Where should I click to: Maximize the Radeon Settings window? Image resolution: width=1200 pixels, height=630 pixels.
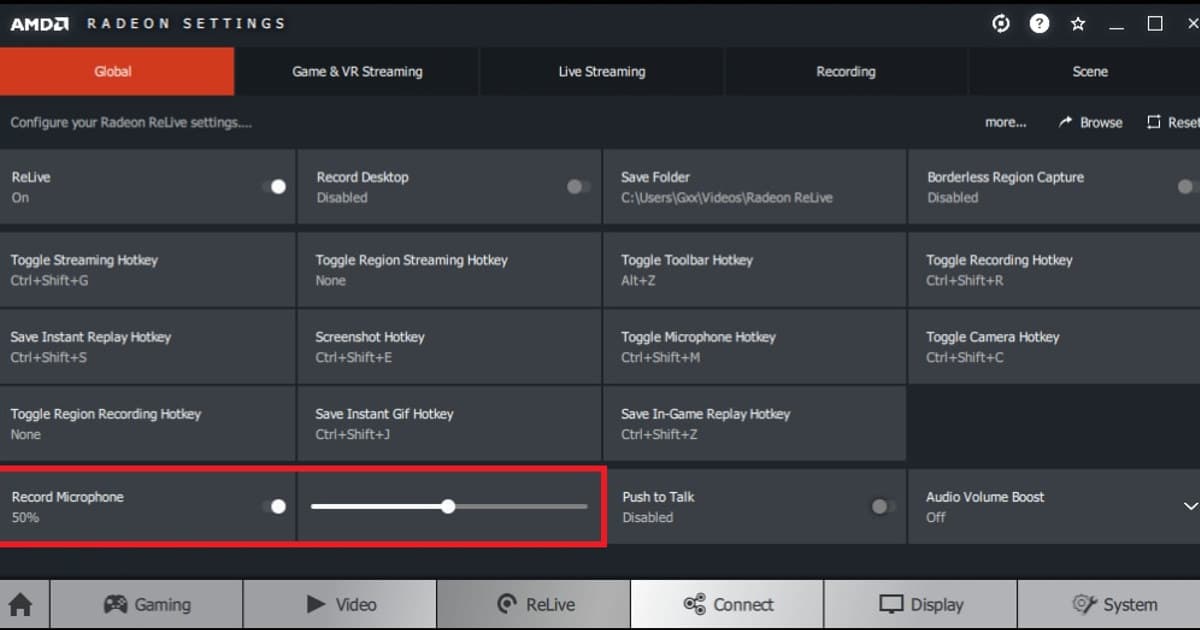tap(1155, 24)
